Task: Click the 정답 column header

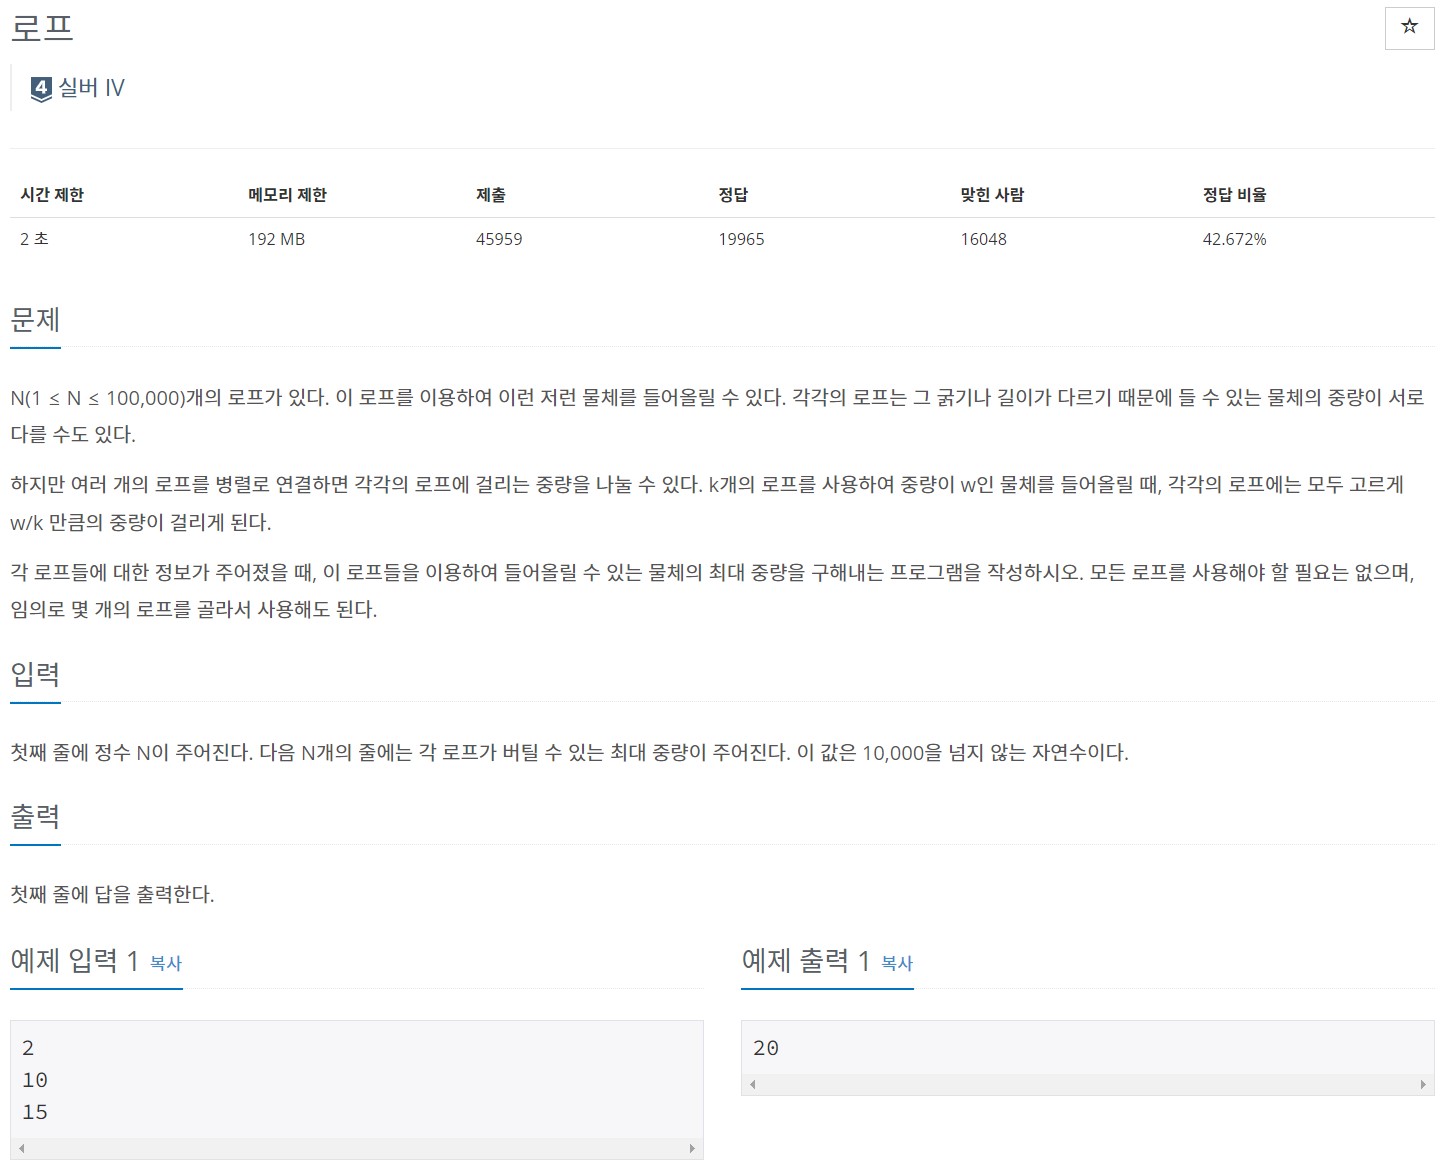Action: pos(733,195)
